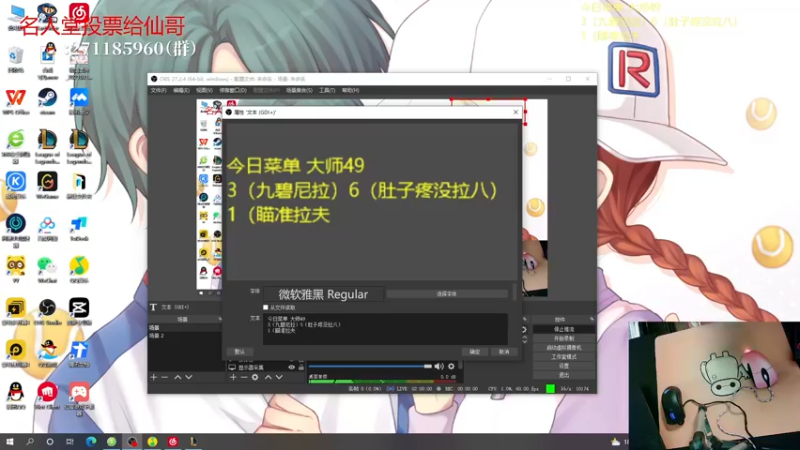Remove the scene with the minus icon
Screen dimensions: 800x450
pyautogui.click(x=164, y=377)
